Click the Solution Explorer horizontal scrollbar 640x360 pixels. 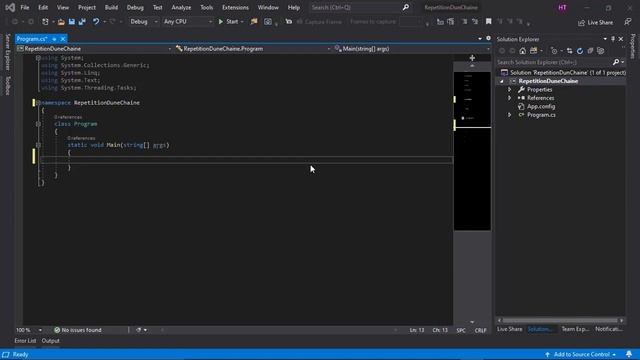pyautogui.click(x=560, y=321)
